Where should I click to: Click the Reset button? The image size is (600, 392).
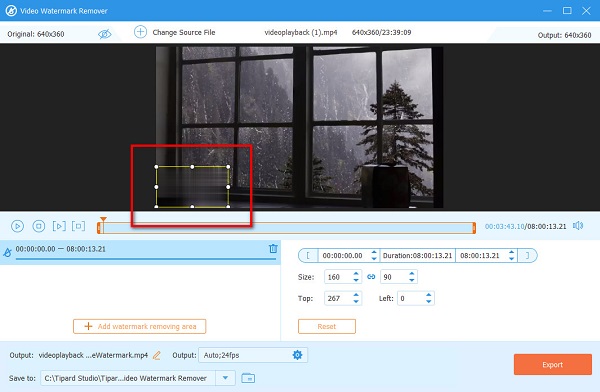(327, 327)
